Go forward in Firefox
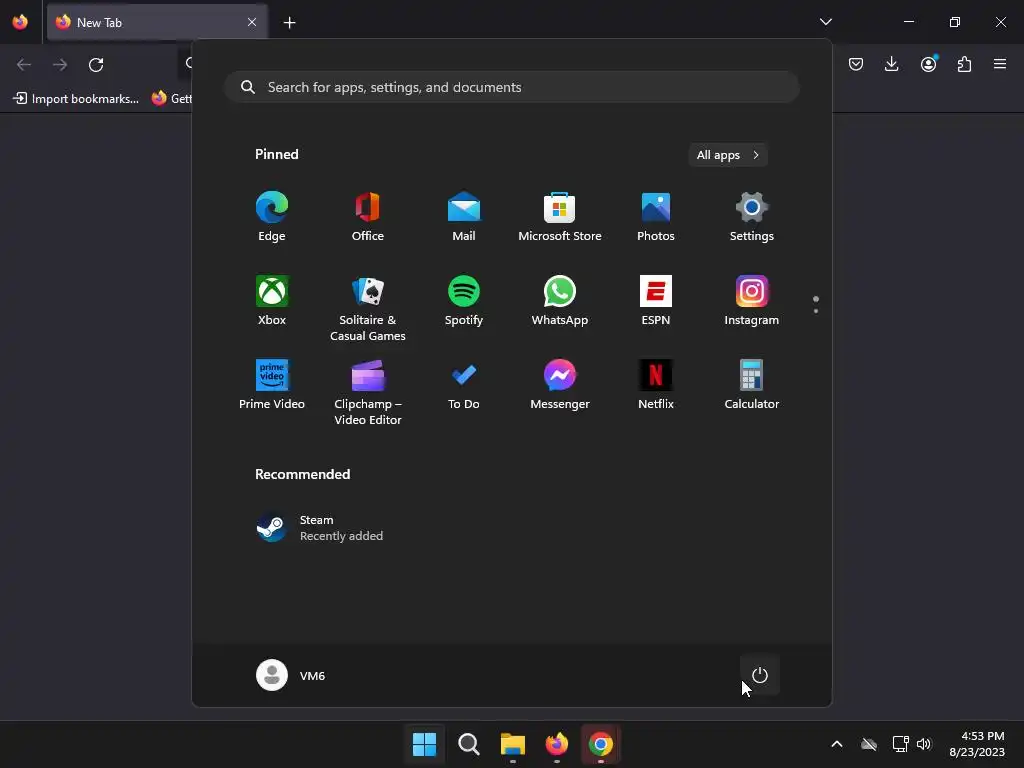Image resolution: width=1024 pixels, height=768 pixels. (x=60, y=64)
